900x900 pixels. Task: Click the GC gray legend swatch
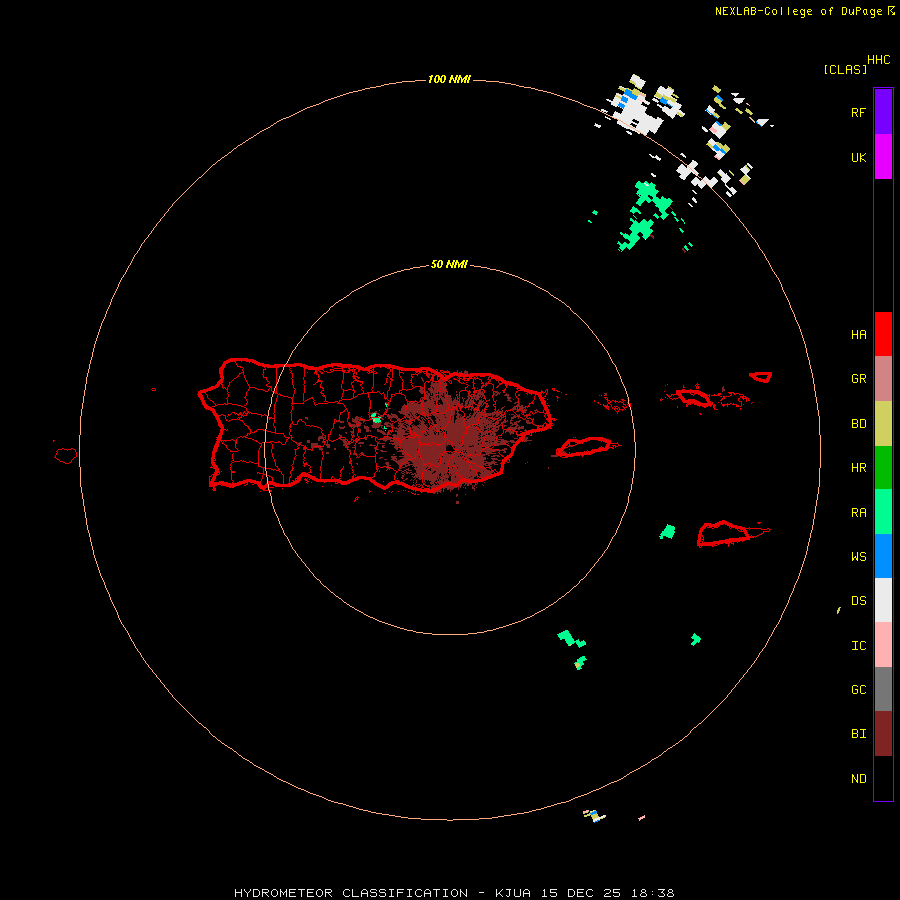pos(883,689)
